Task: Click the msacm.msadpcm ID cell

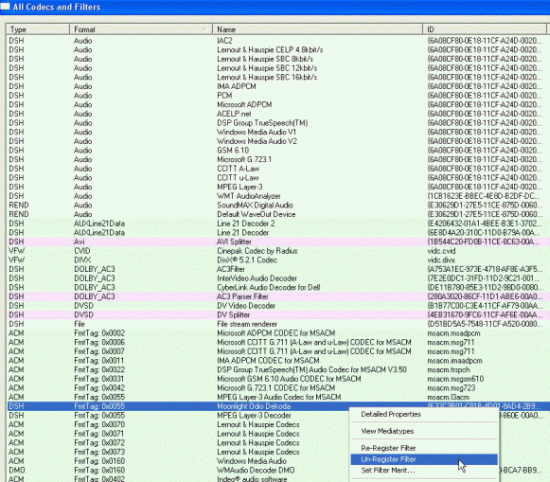Action: pos(454,333)
